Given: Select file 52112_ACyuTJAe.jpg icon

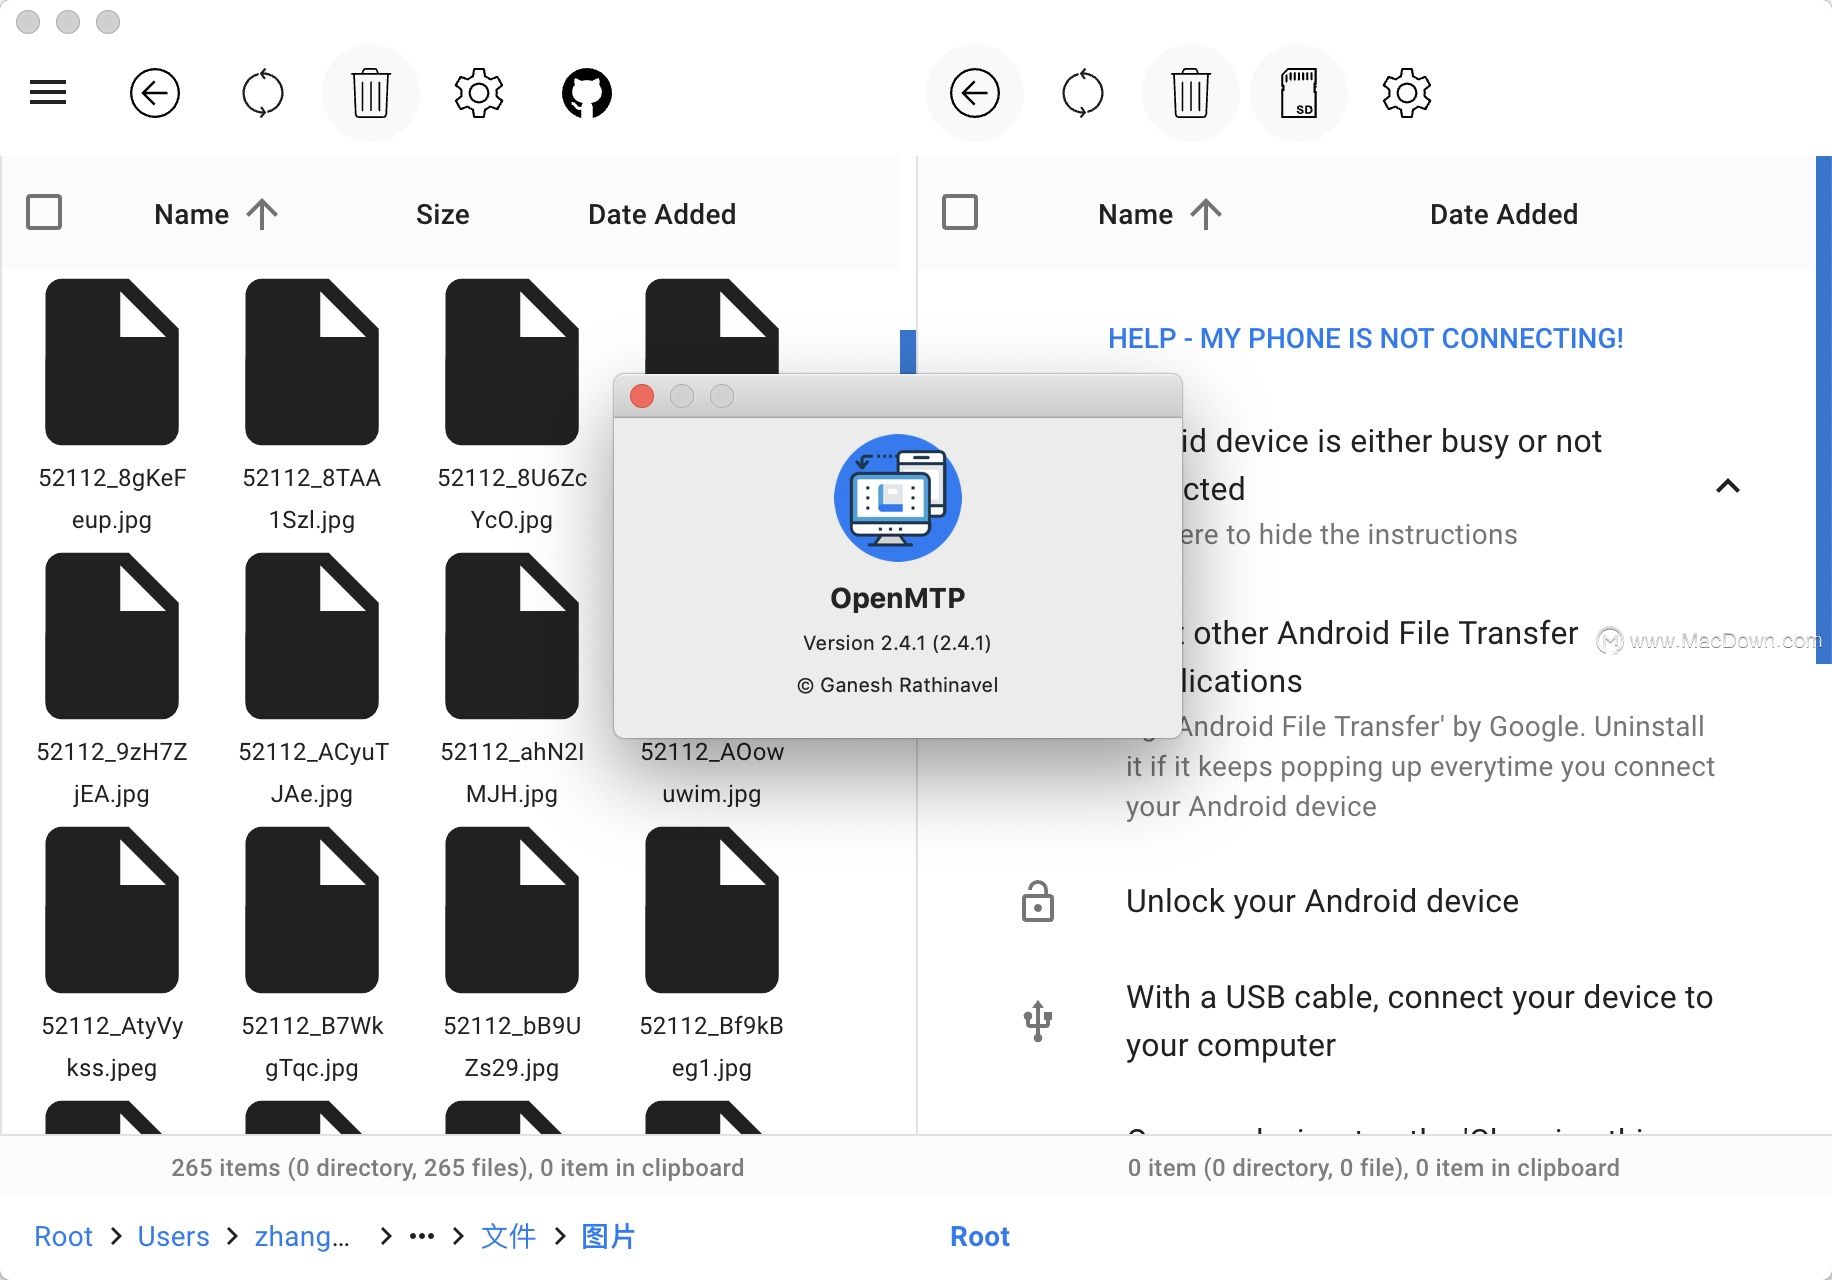Looking at the screenshot, I should [x=312, y=636].
